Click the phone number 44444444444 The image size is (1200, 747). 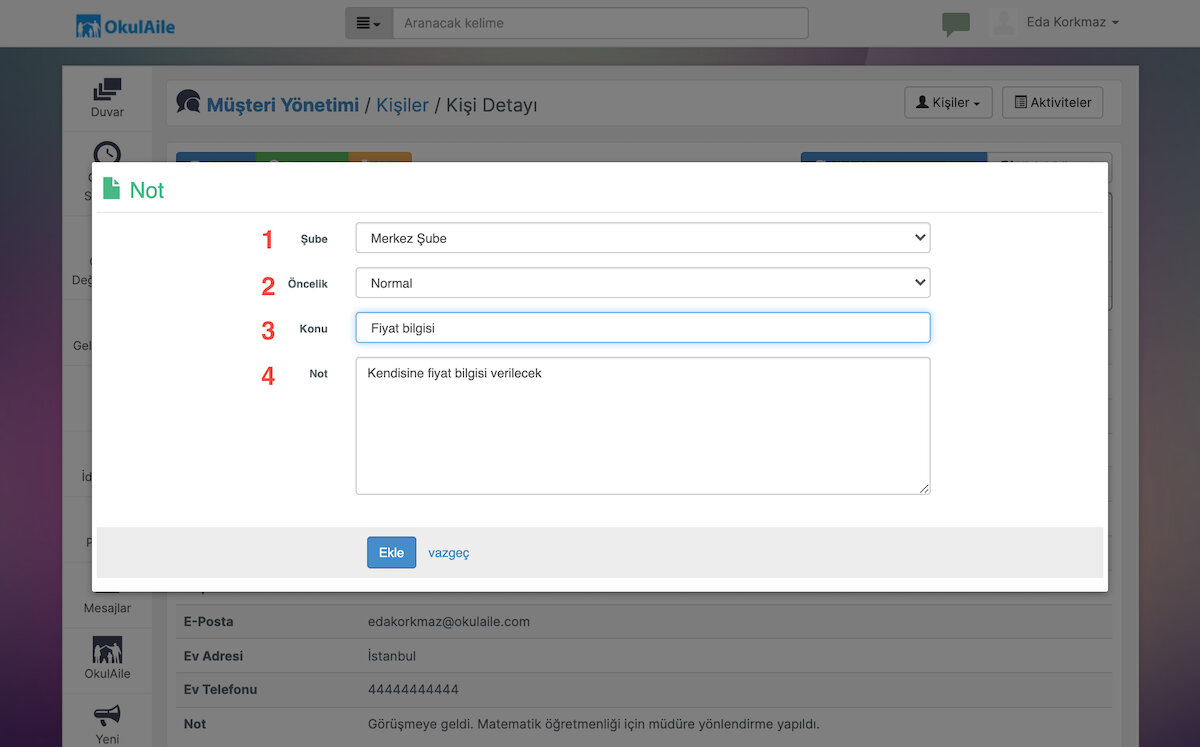(x=413, y=690)
